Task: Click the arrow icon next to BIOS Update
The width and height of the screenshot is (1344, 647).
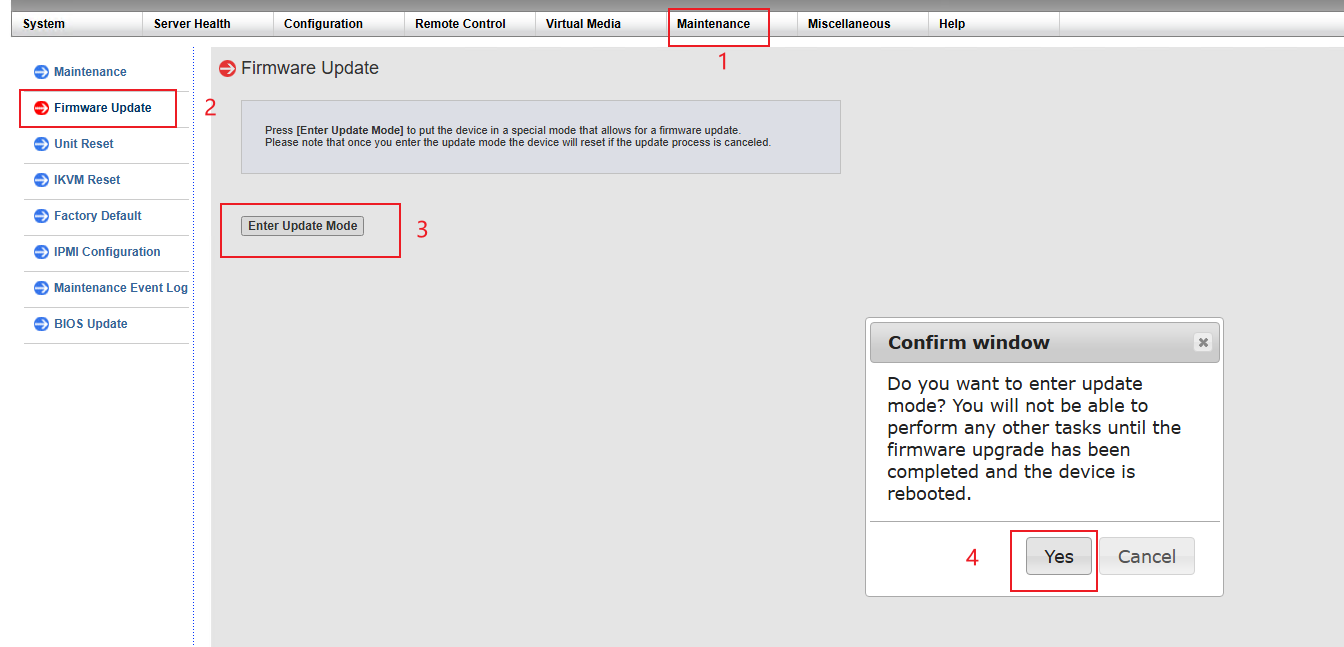Action: (x=41, y=324)
